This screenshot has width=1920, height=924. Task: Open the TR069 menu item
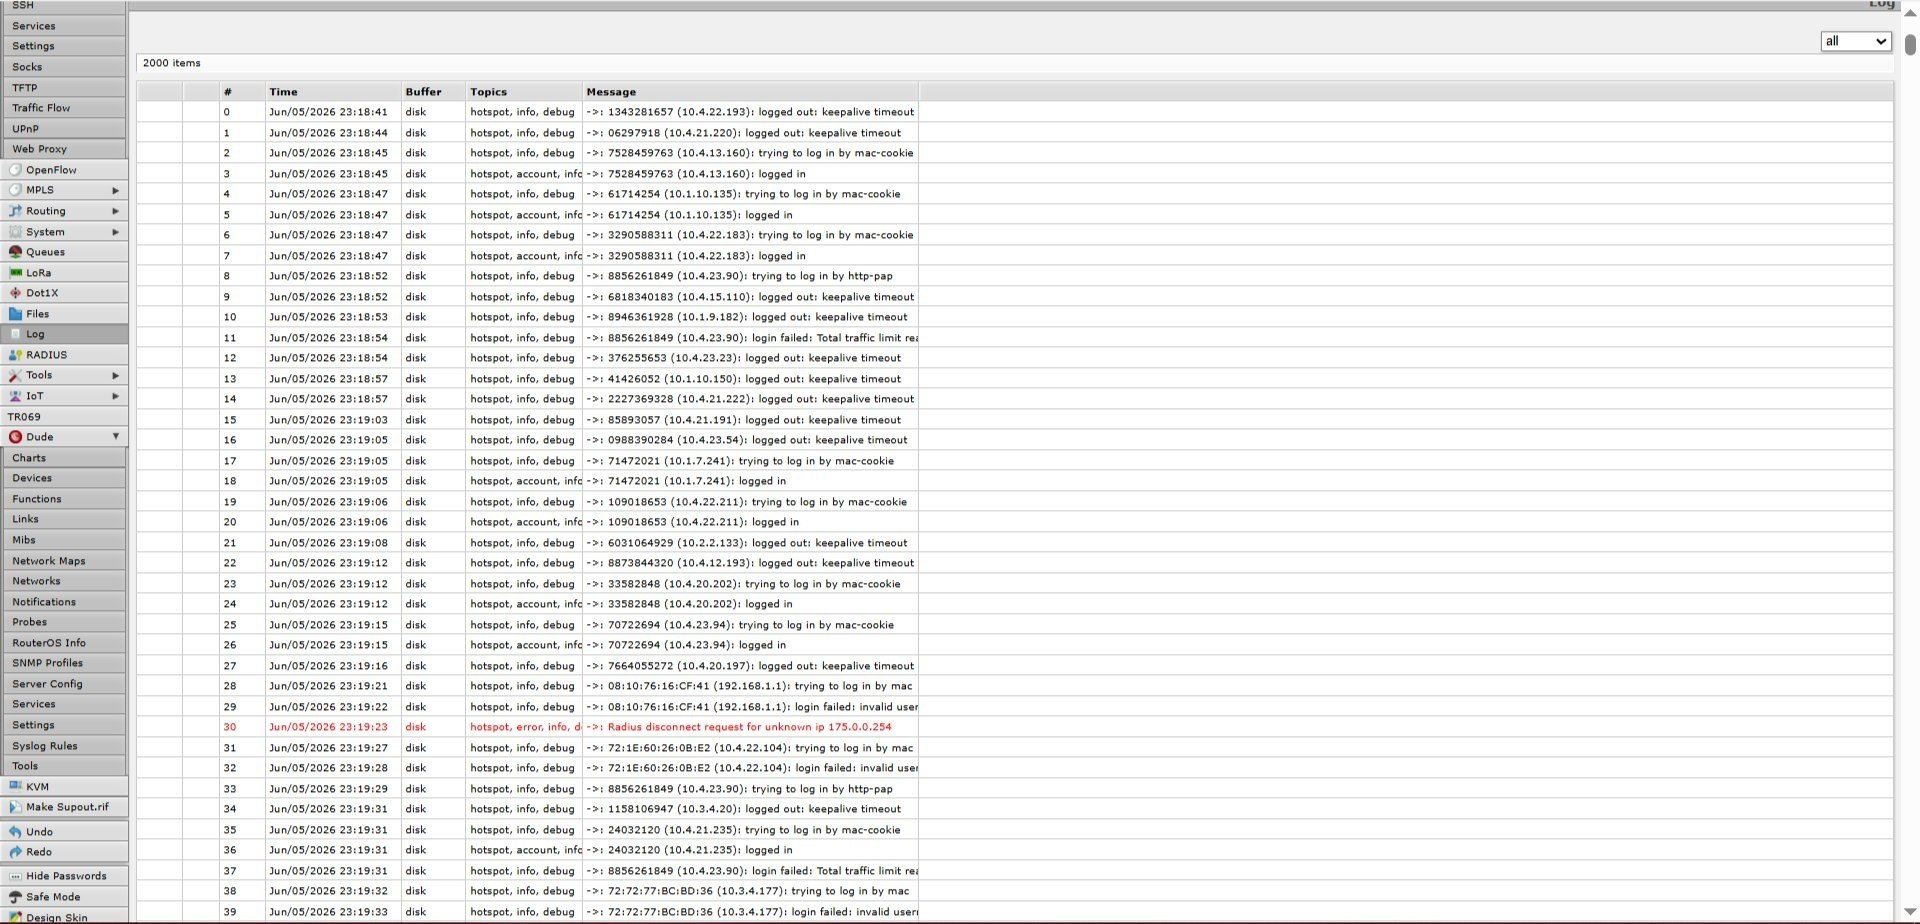point(64,417)
